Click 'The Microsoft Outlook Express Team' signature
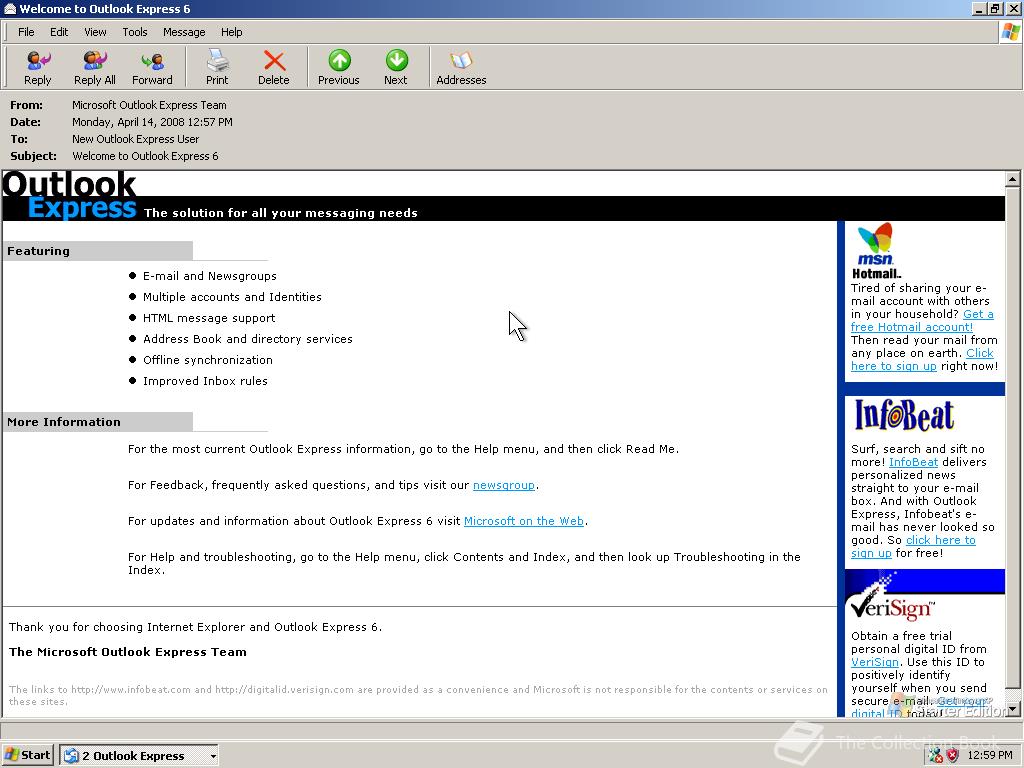This screenshot has width=1024, height=768. coord(128,652)
